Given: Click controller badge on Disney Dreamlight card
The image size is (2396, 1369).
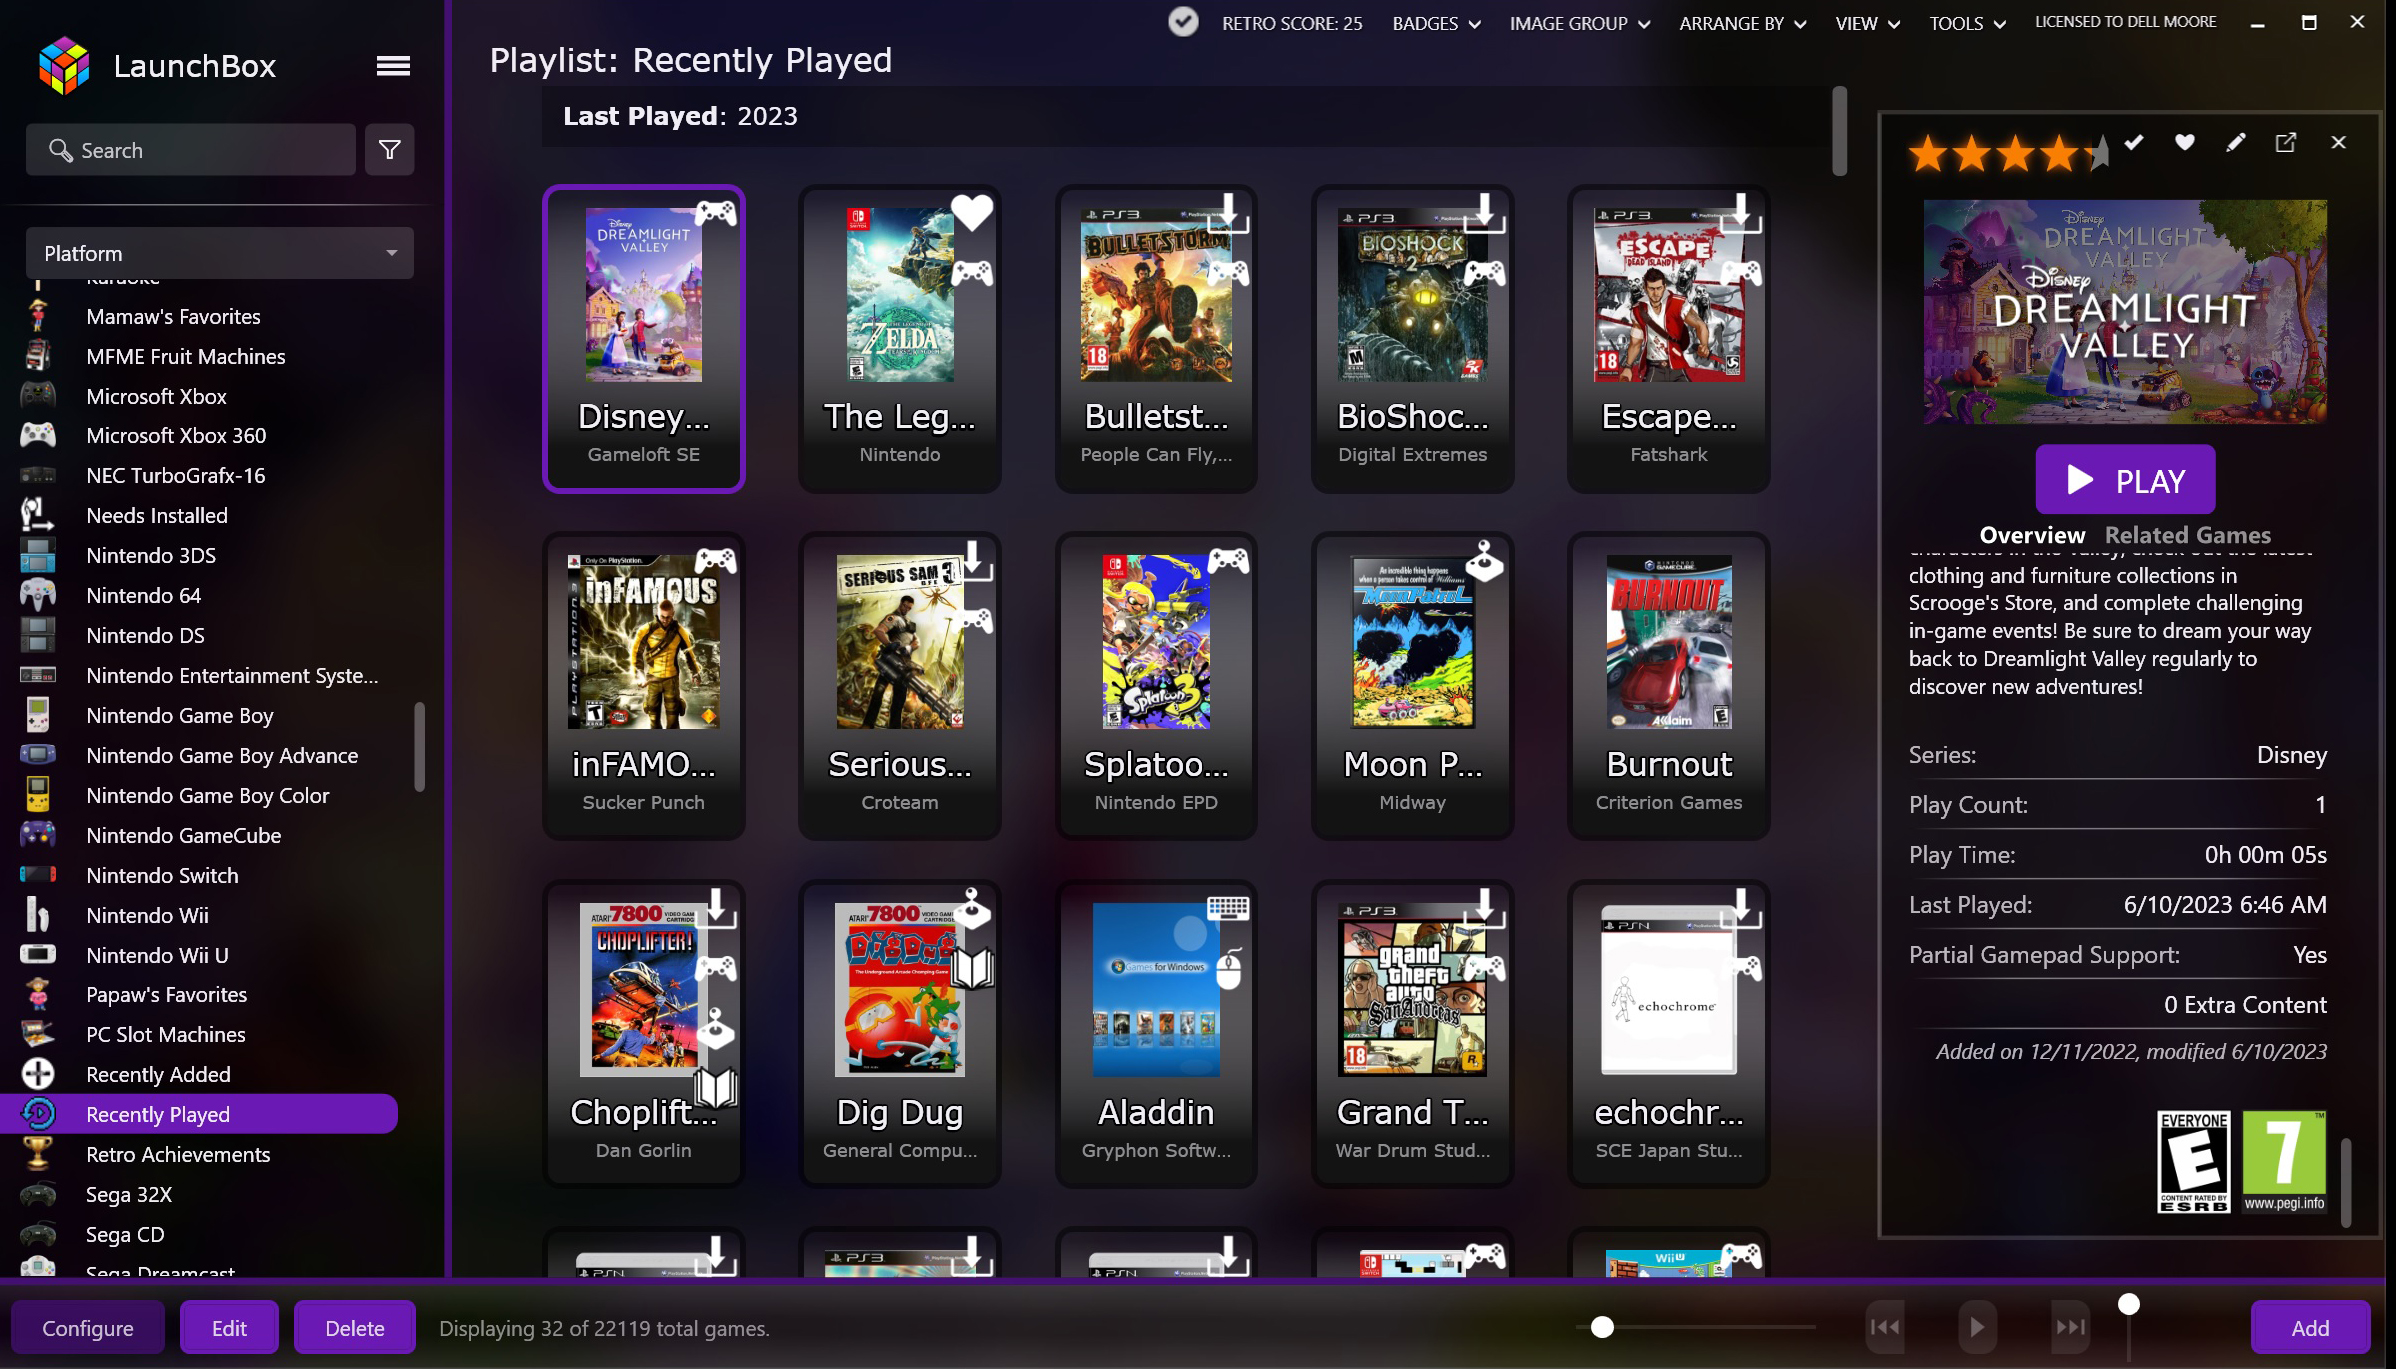Looking at the screenshot, I should (x=715, y=212).
